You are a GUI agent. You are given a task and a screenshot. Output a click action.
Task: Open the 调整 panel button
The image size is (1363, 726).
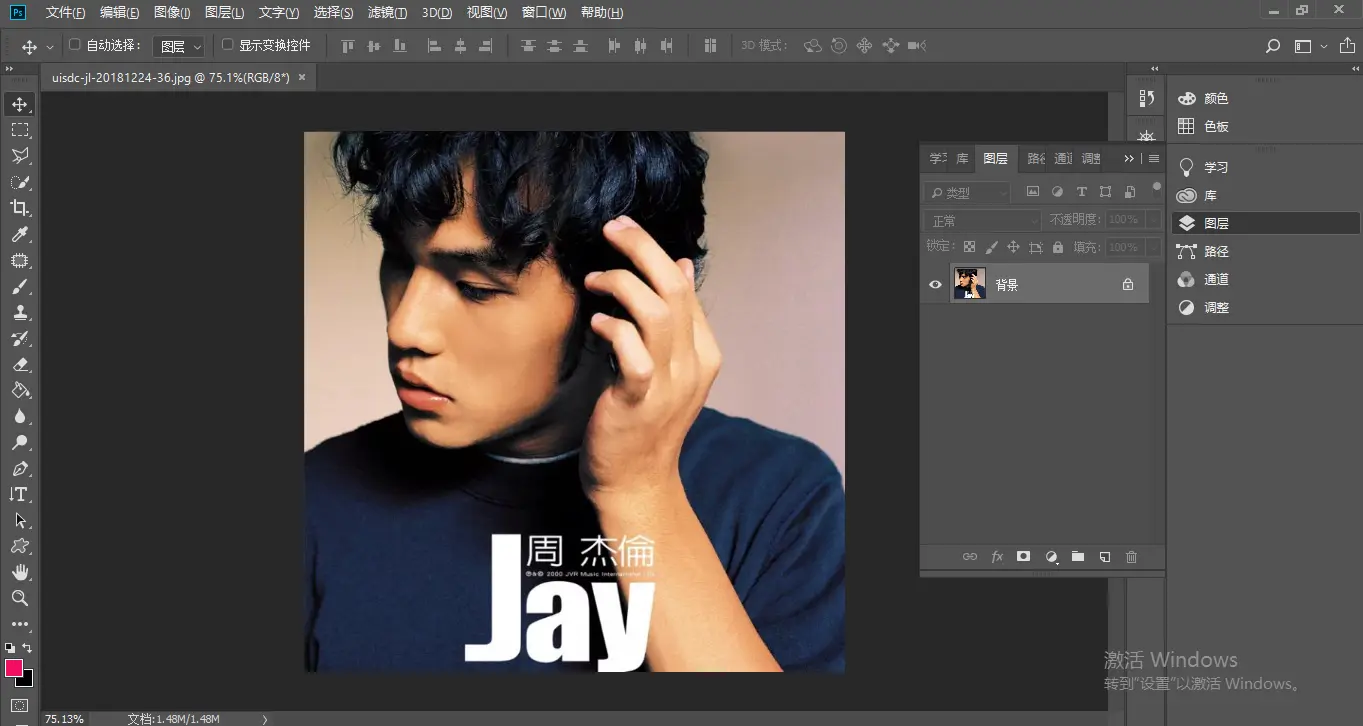point(1205,307)
